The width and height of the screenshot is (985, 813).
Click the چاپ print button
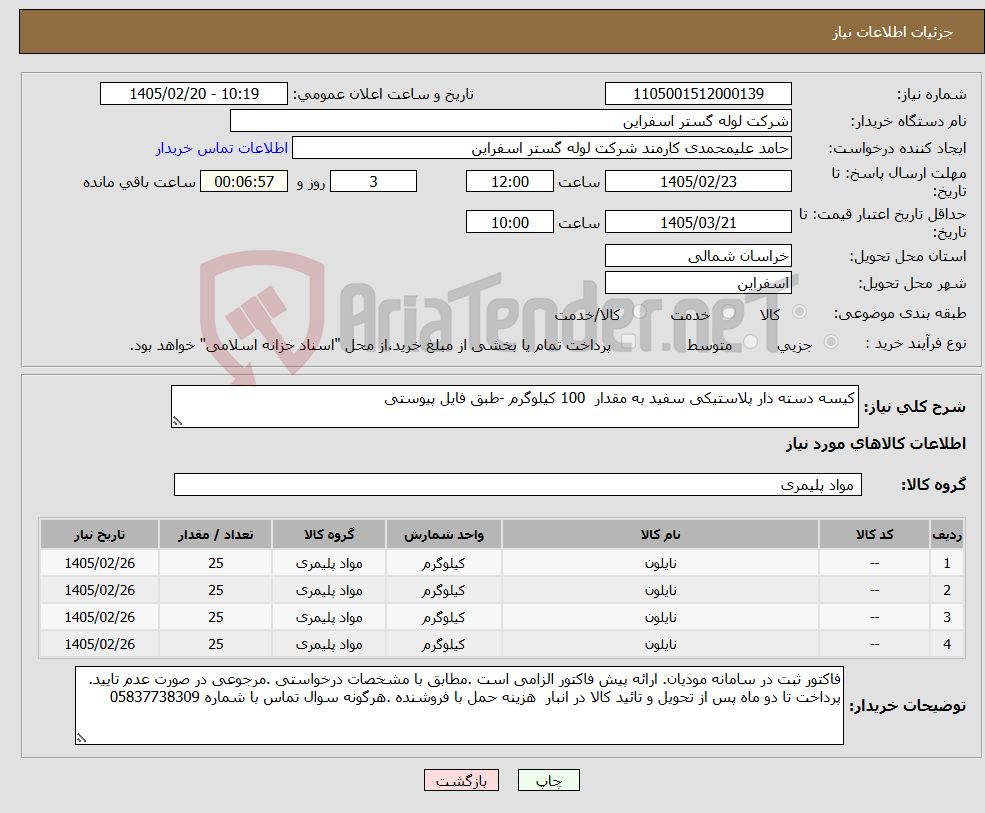tap(548, 780)
